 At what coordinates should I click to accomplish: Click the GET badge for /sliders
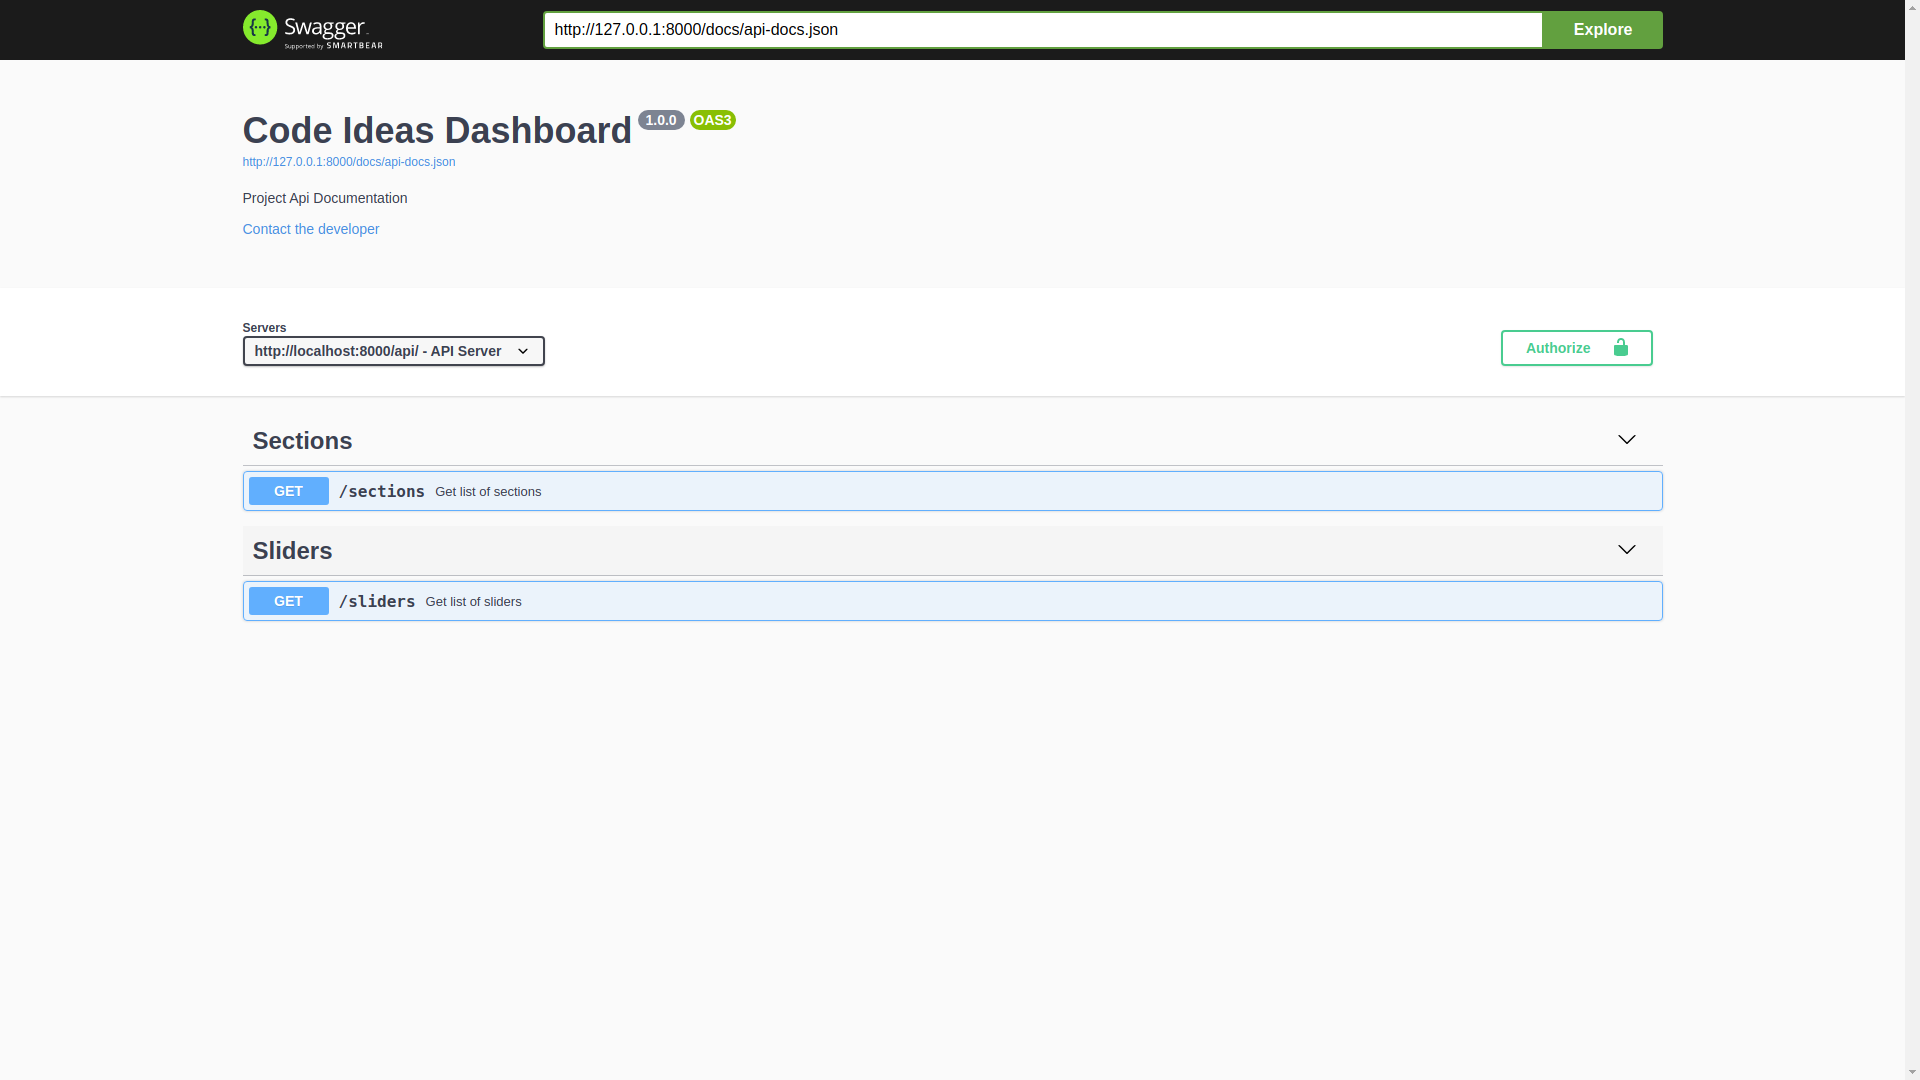pos(288,601)
